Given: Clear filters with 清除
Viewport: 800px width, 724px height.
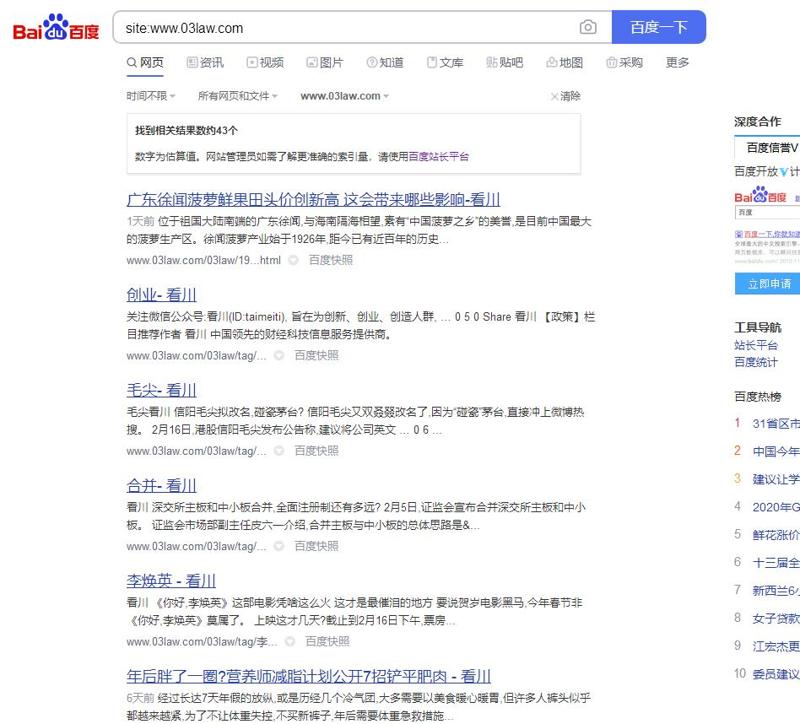Looking at the screenshot, I should [565, 96].
